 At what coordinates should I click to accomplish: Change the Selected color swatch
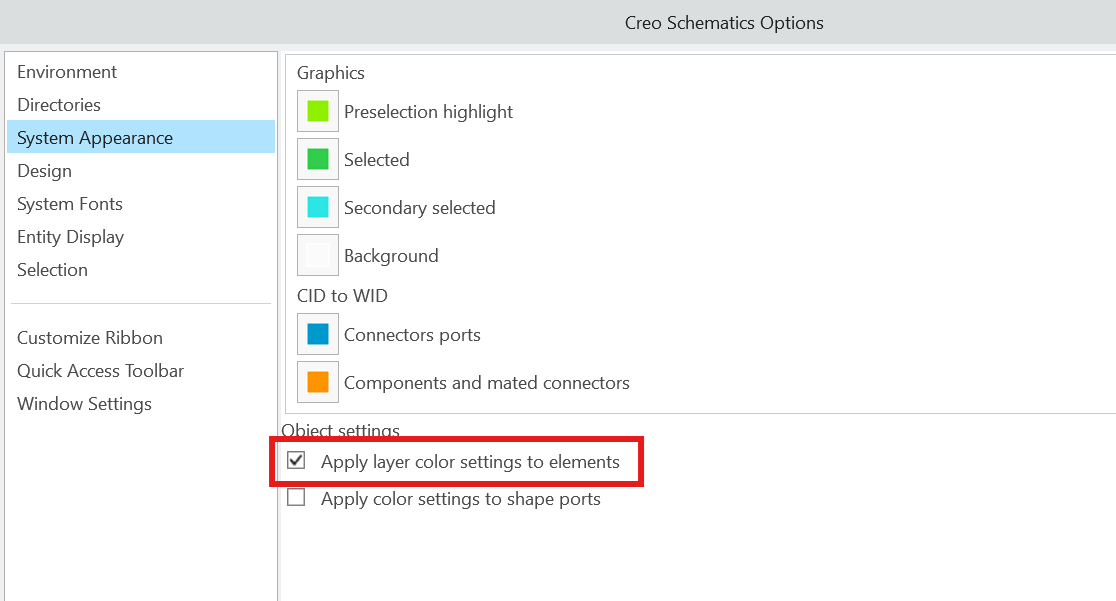pyautogui.click(x=317, y=159)
